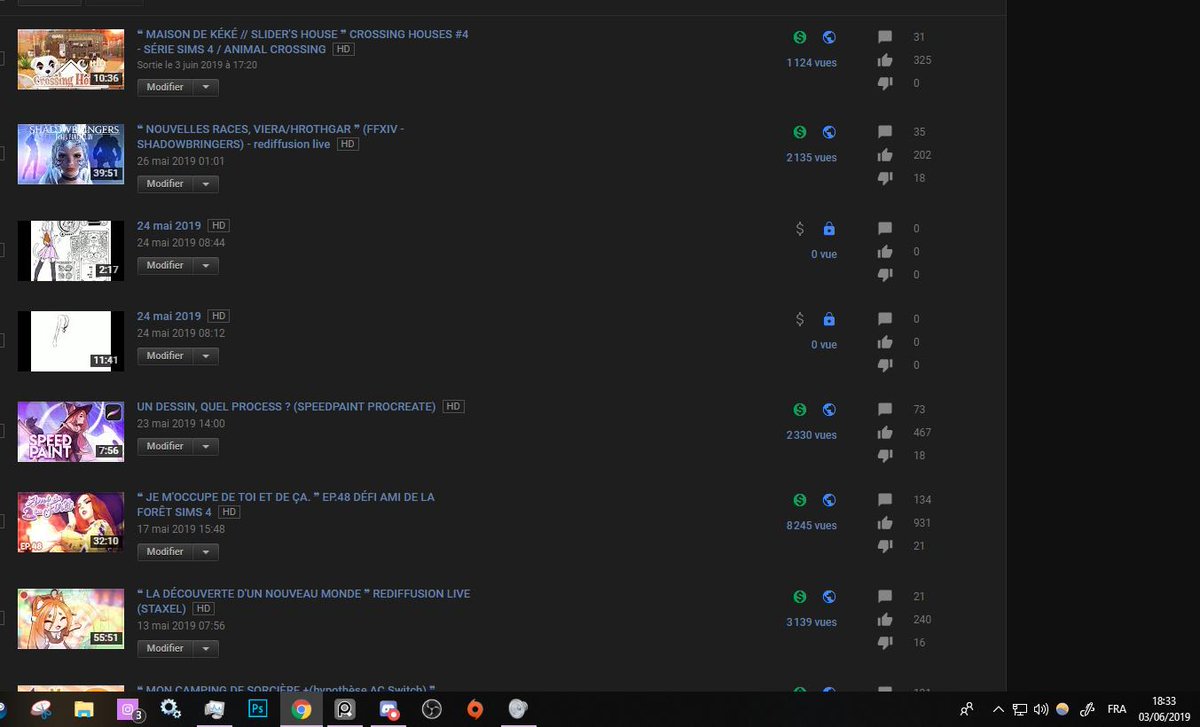
Task: Click monetization icon for Nouvelles Races video
Action: coord(800,132)
